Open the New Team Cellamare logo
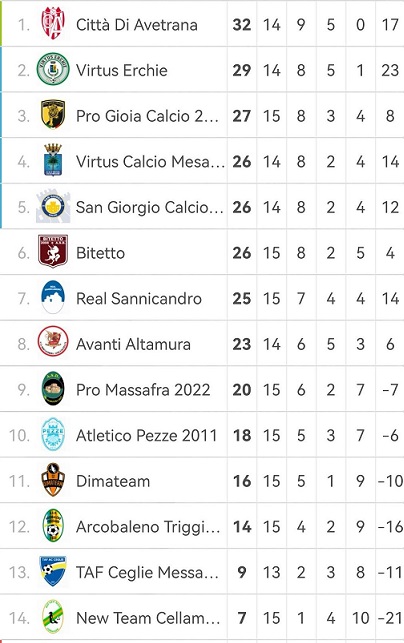The width and height of the screenshot is (404, 643). 53,617
